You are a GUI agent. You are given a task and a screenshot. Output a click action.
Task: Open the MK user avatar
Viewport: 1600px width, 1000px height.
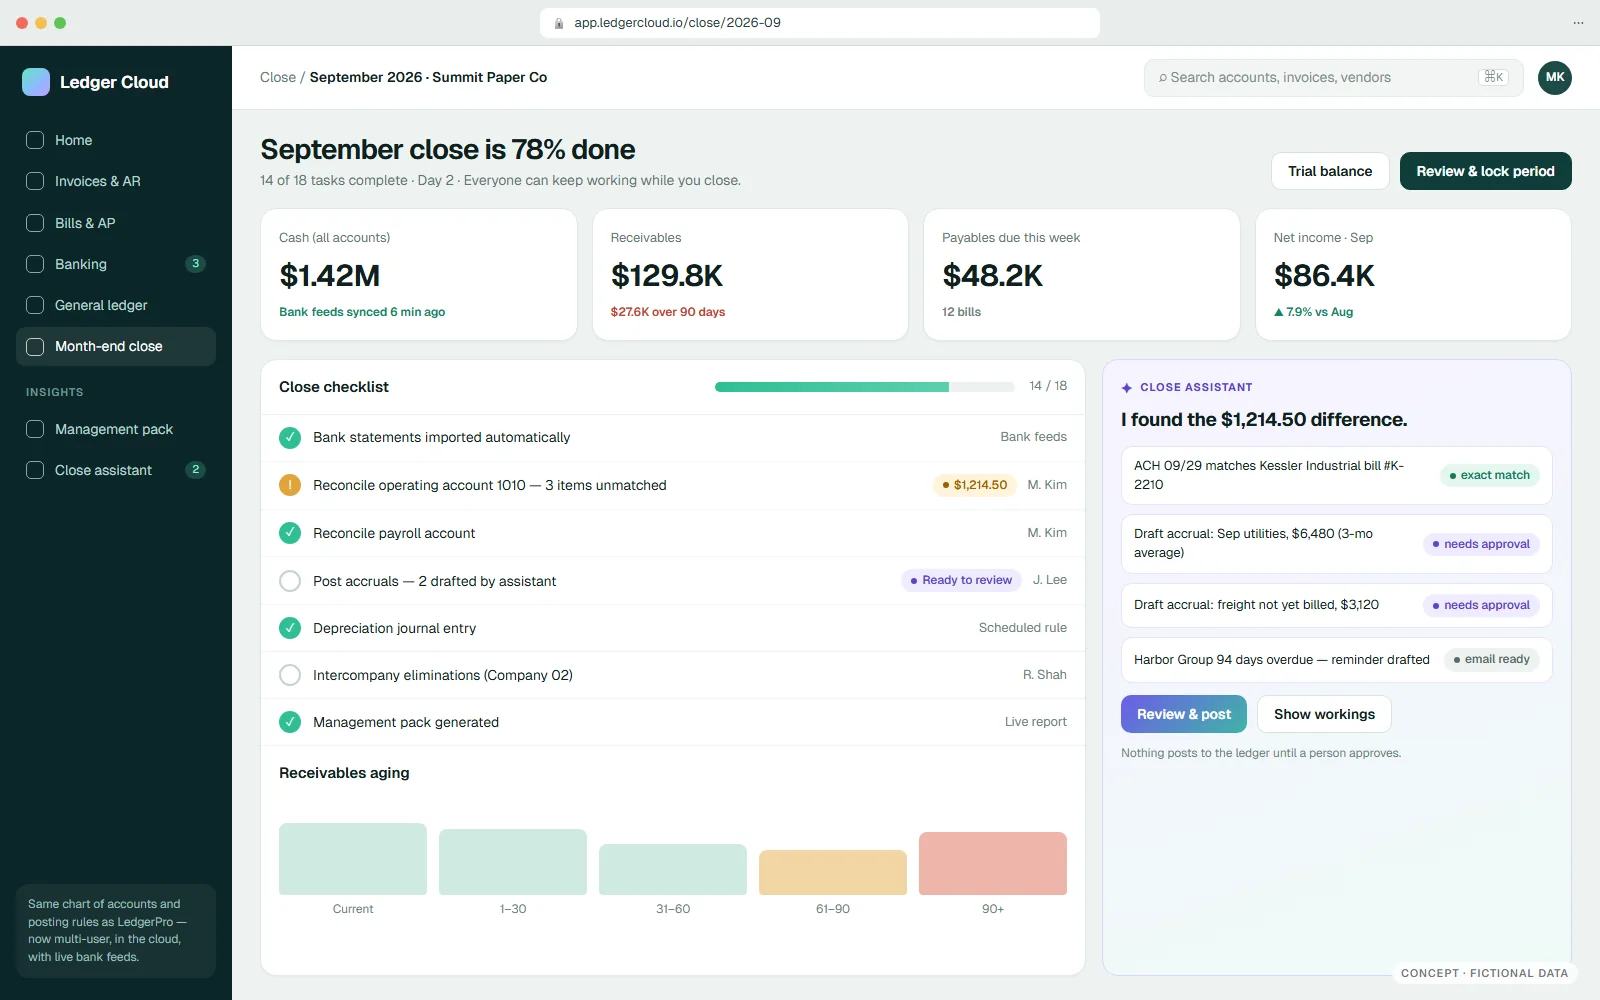pyautogui.click(x=1555, y=77)
